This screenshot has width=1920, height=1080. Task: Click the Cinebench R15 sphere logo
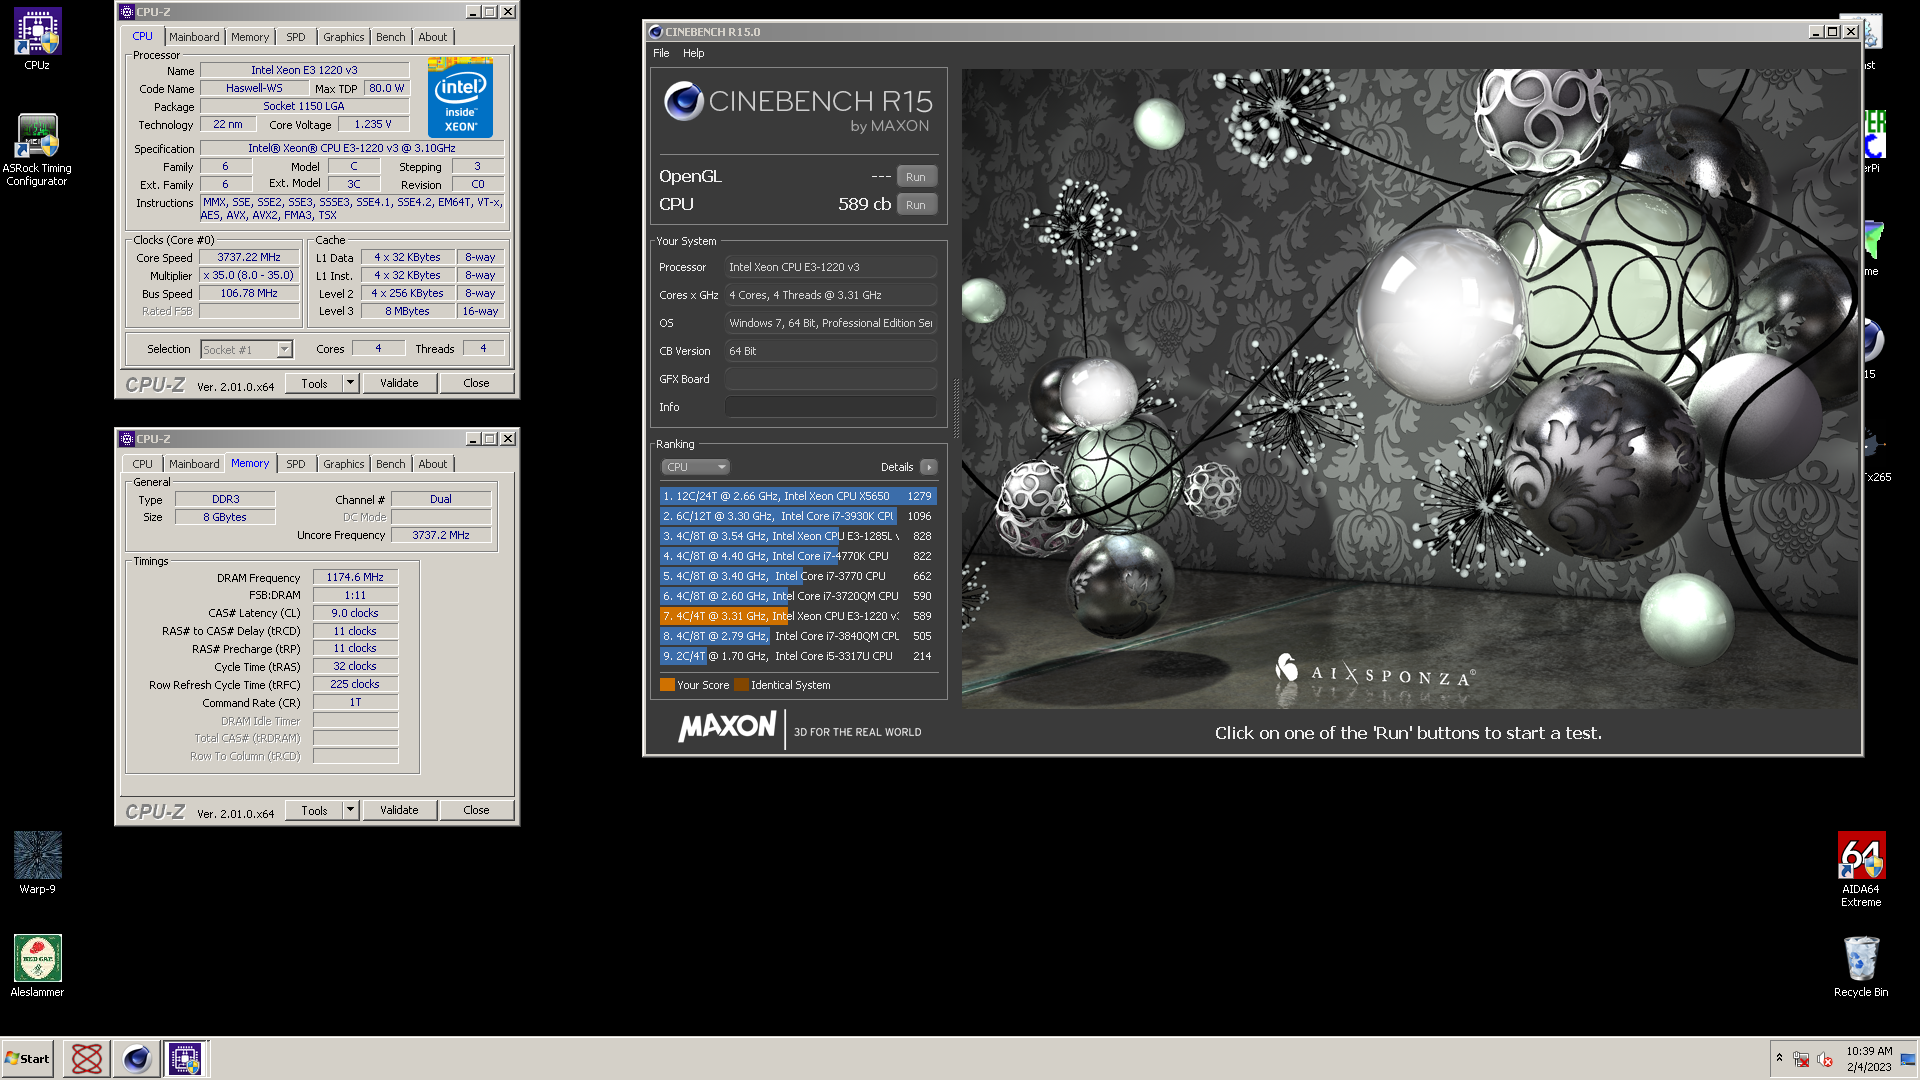(x=684, y=101)
